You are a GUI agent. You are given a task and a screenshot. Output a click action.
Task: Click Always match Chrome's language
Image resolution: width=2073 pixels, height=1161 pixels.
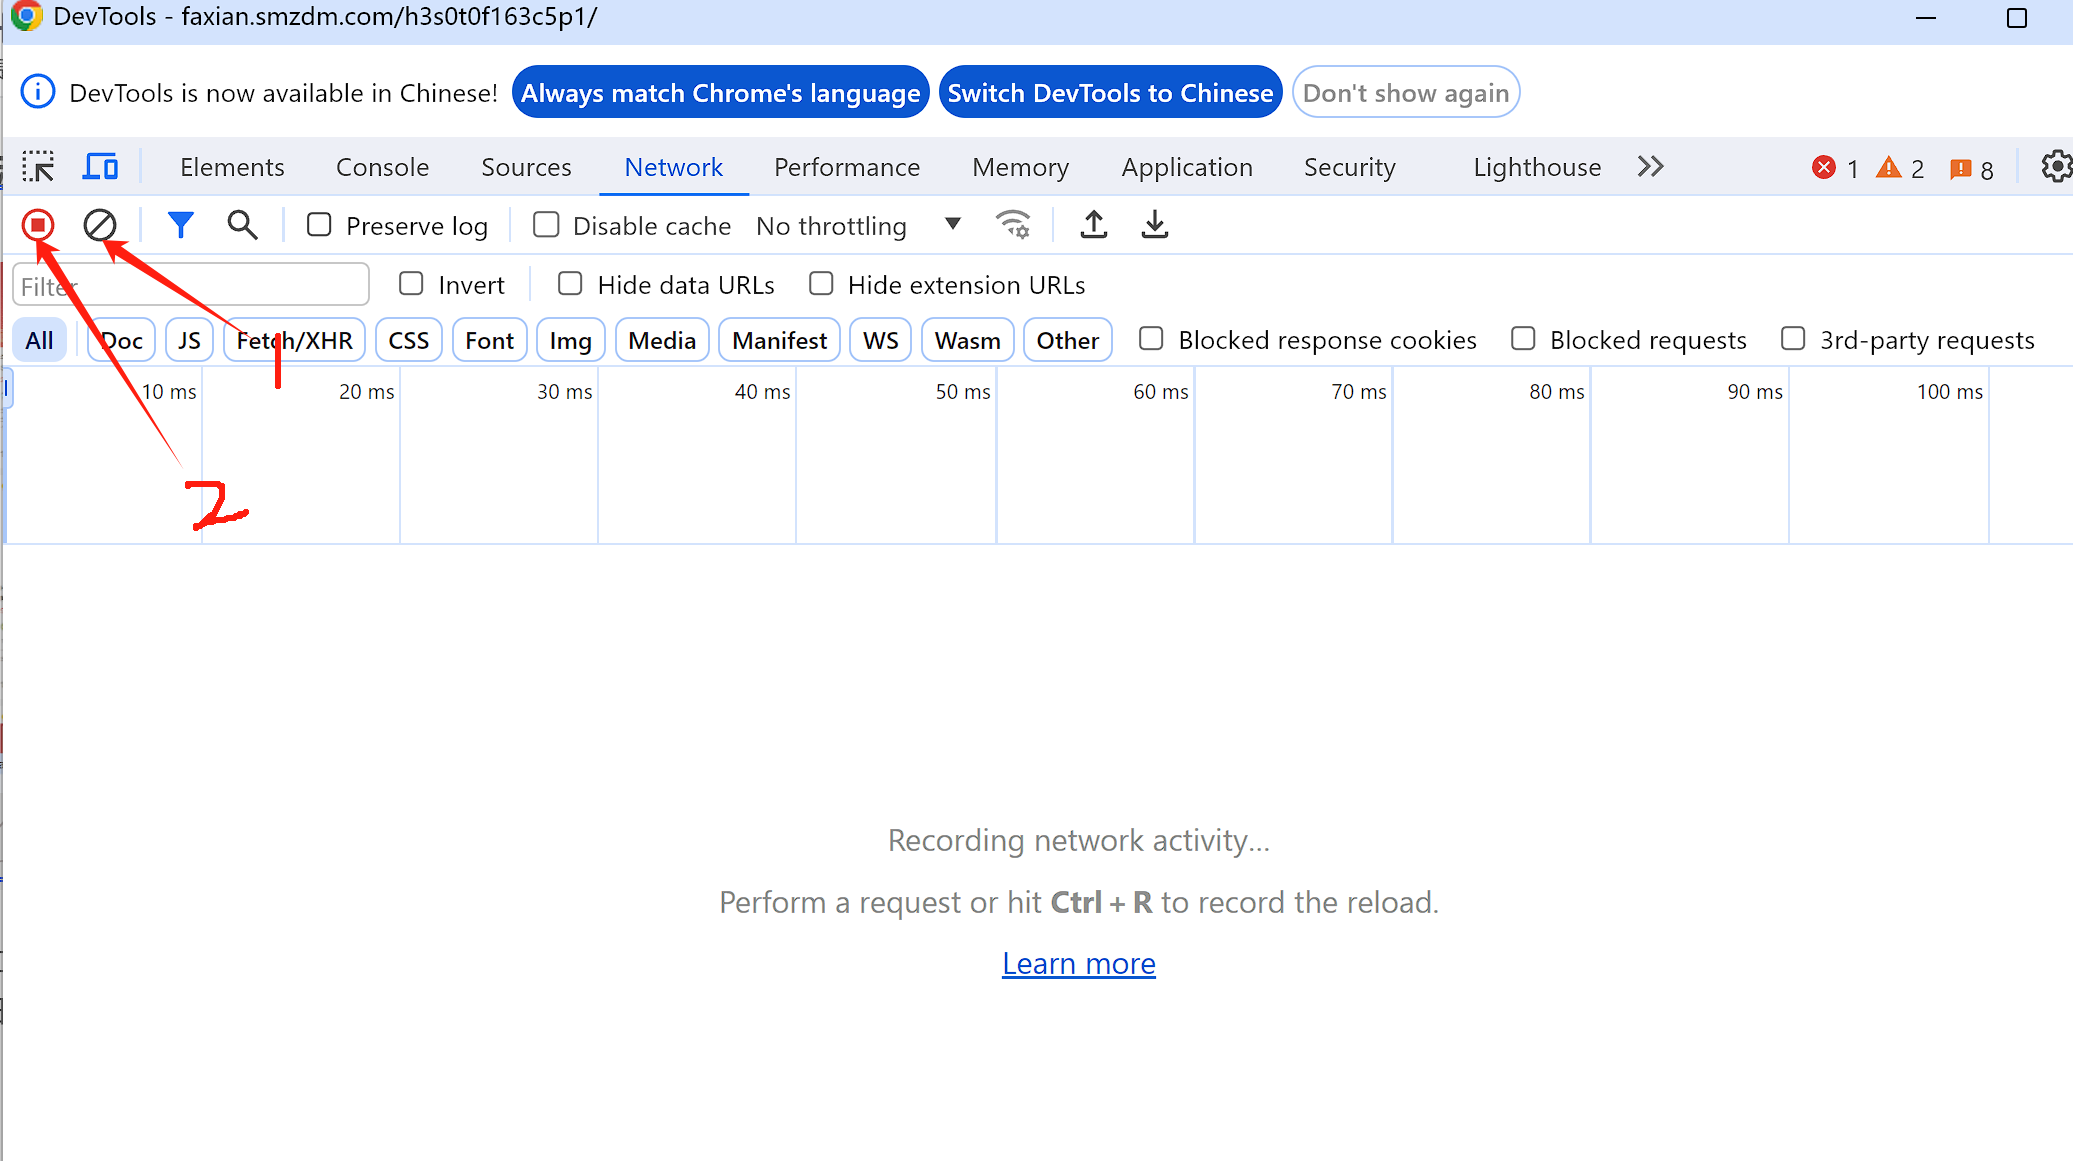[720, 92]
